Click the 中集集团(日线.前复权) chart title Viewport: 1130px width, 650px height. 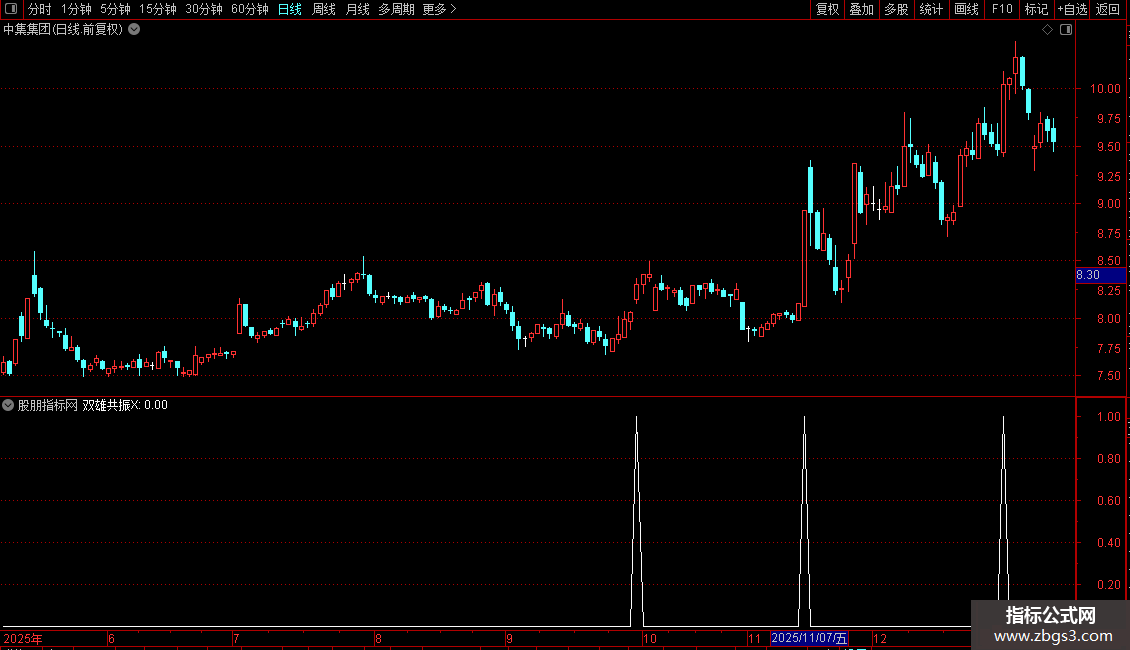(x=63, y=30)
